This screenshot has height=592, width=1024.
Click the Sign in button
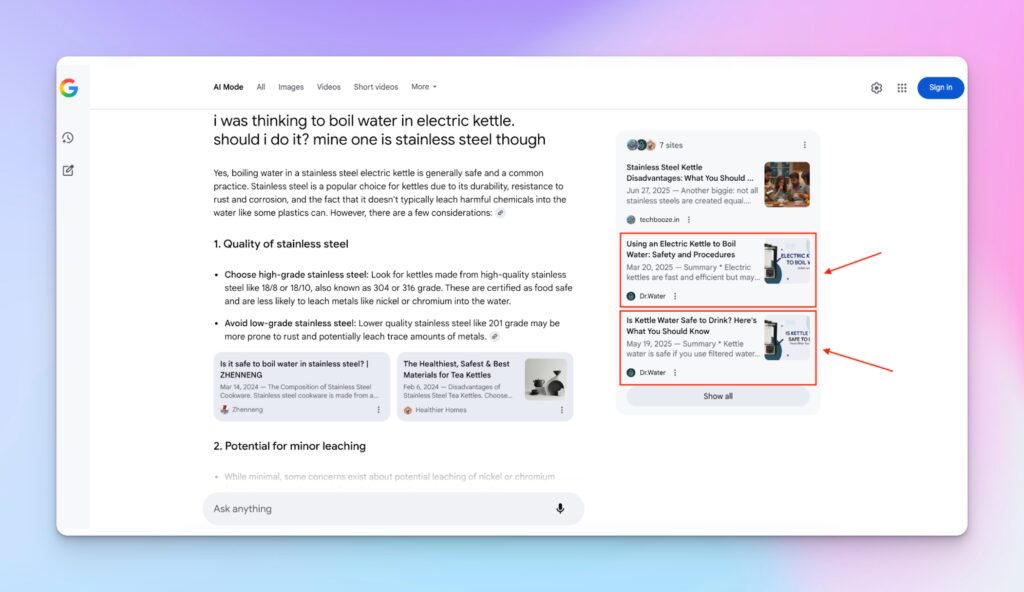940,88
